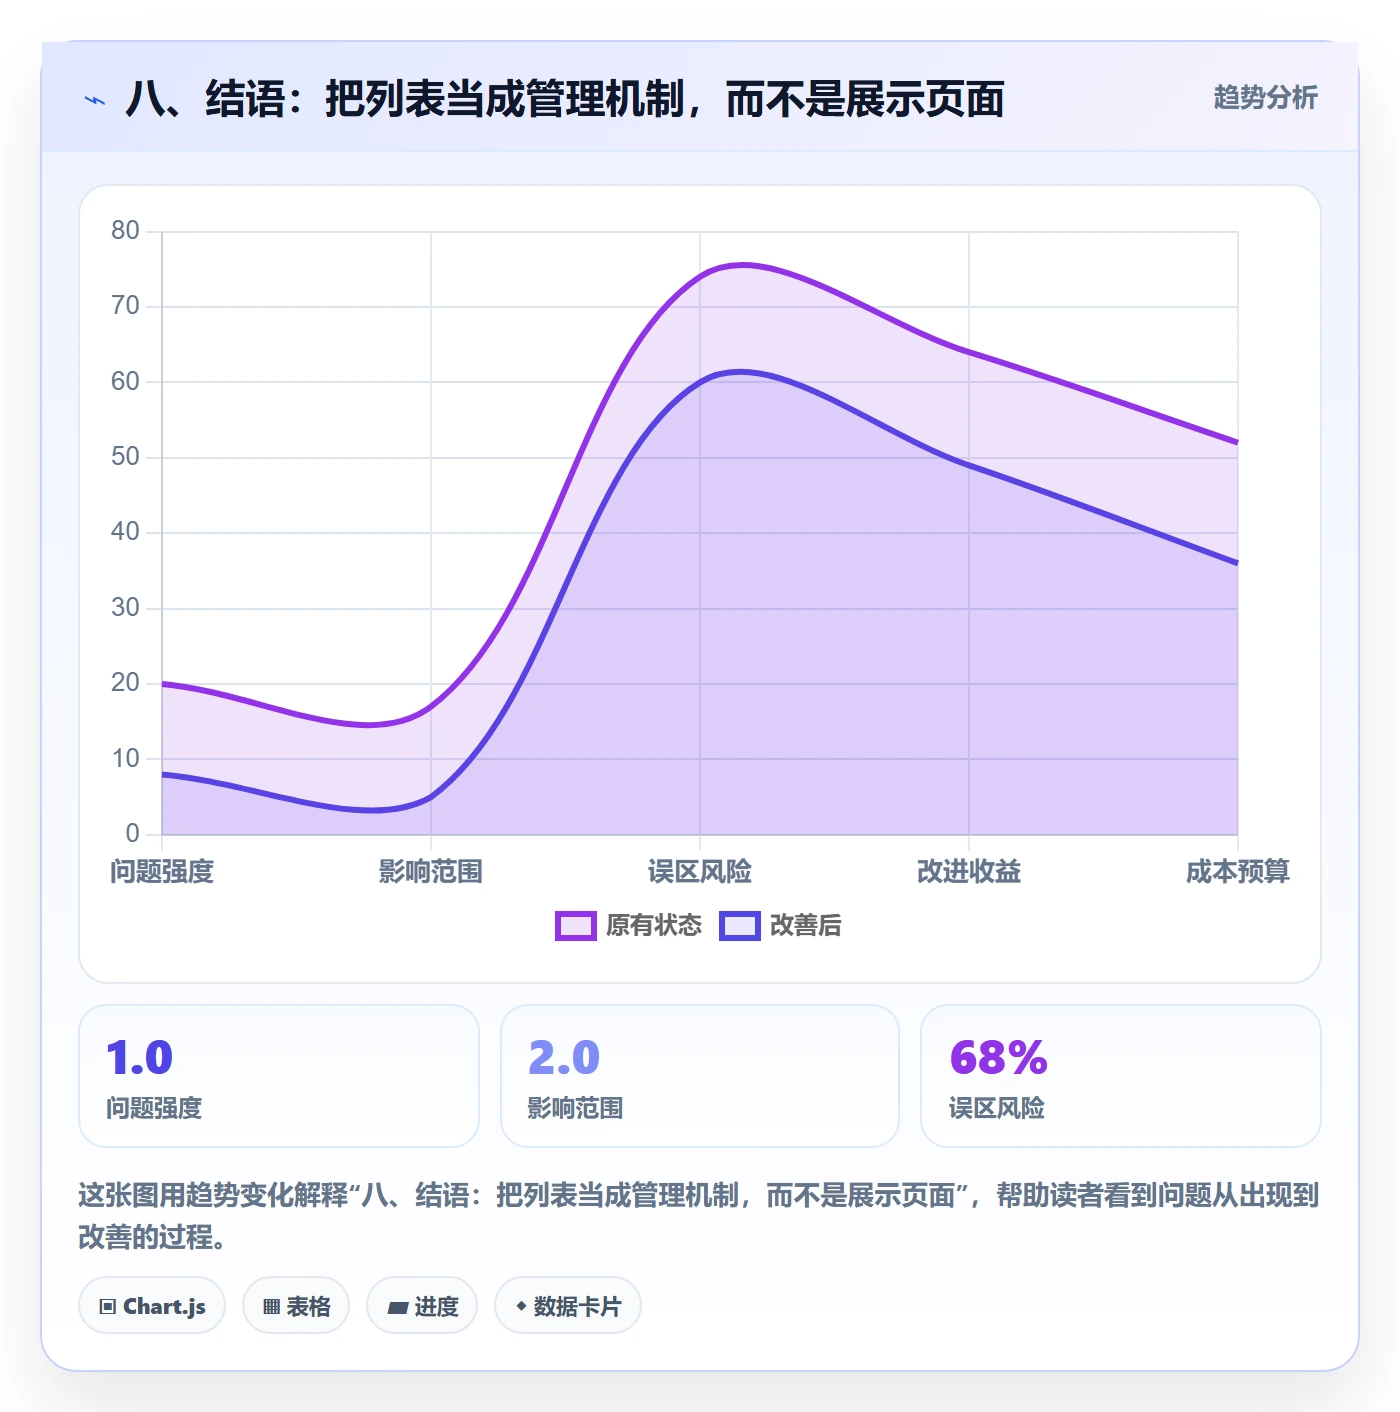Click the 趋势分析 label in the header

click(1265, 97)
